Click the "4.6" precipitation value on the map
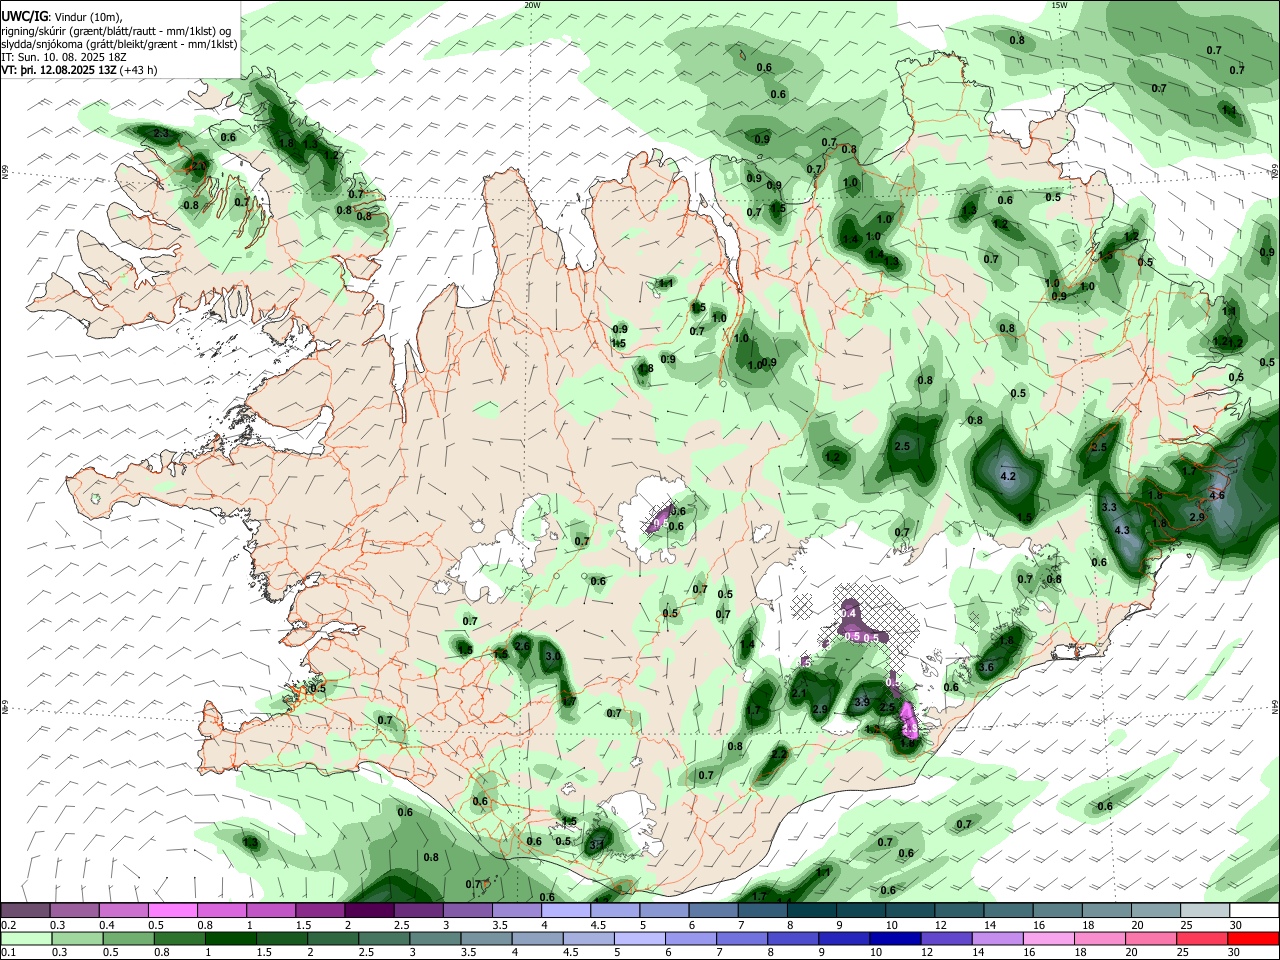The width and height of the screenshot is (1280, 960). (1217, 495)
